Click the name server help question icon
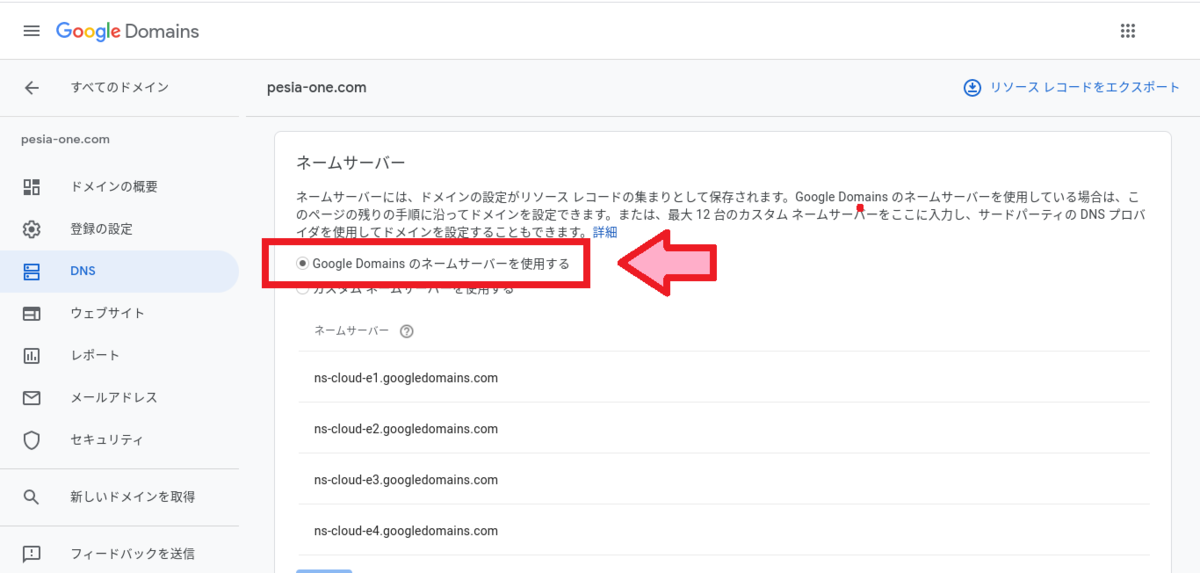The image size is (1200, 573). [407, 332]
